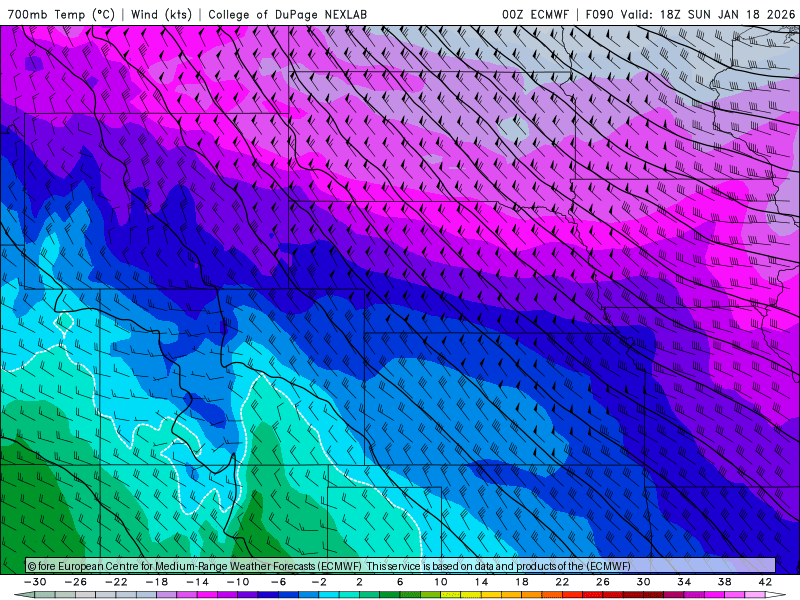Viewport: 800px width, 600px height.
Task: Click the '-22' color scale label
Action: [x=116, y=582]
